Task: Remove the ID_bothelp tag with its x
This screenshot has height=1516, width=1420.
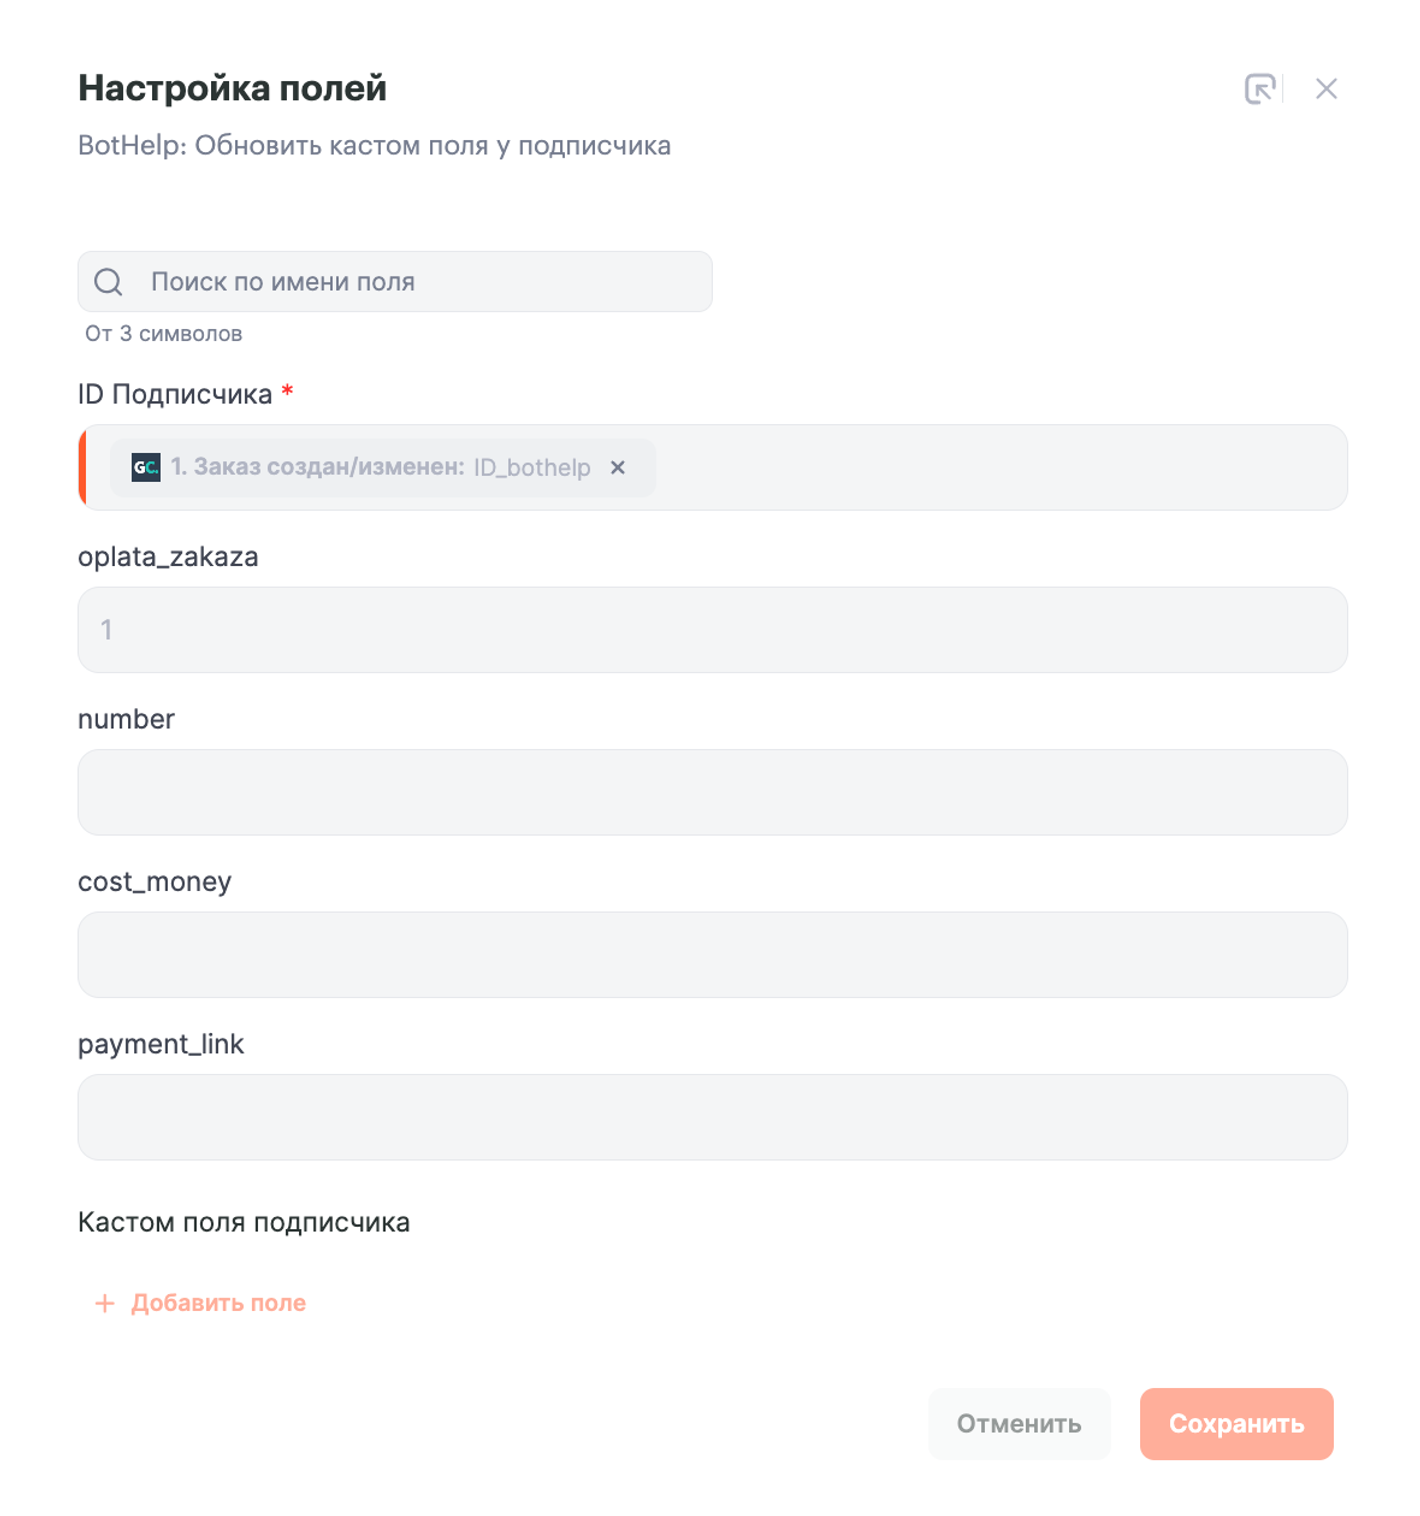Action: [x=618, y=467]
